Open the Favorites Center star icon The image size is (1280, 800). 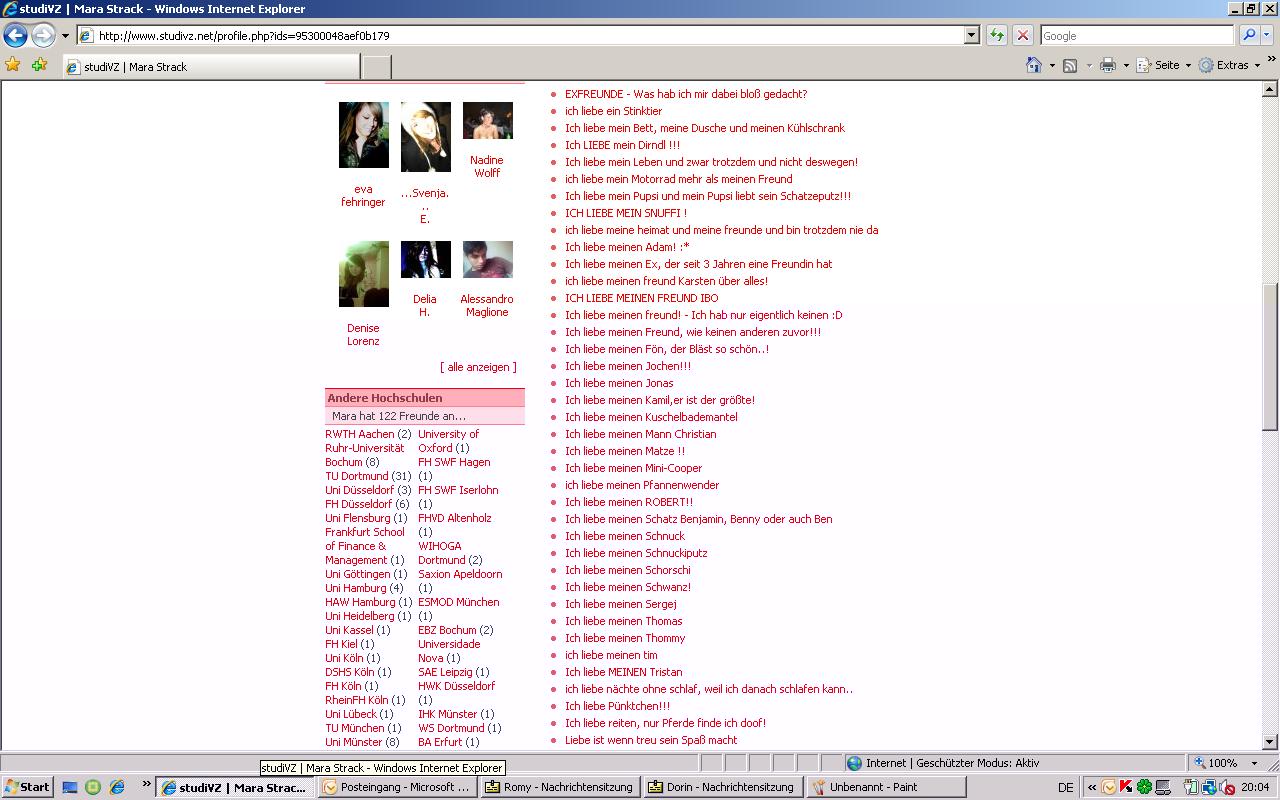point(13,65)
